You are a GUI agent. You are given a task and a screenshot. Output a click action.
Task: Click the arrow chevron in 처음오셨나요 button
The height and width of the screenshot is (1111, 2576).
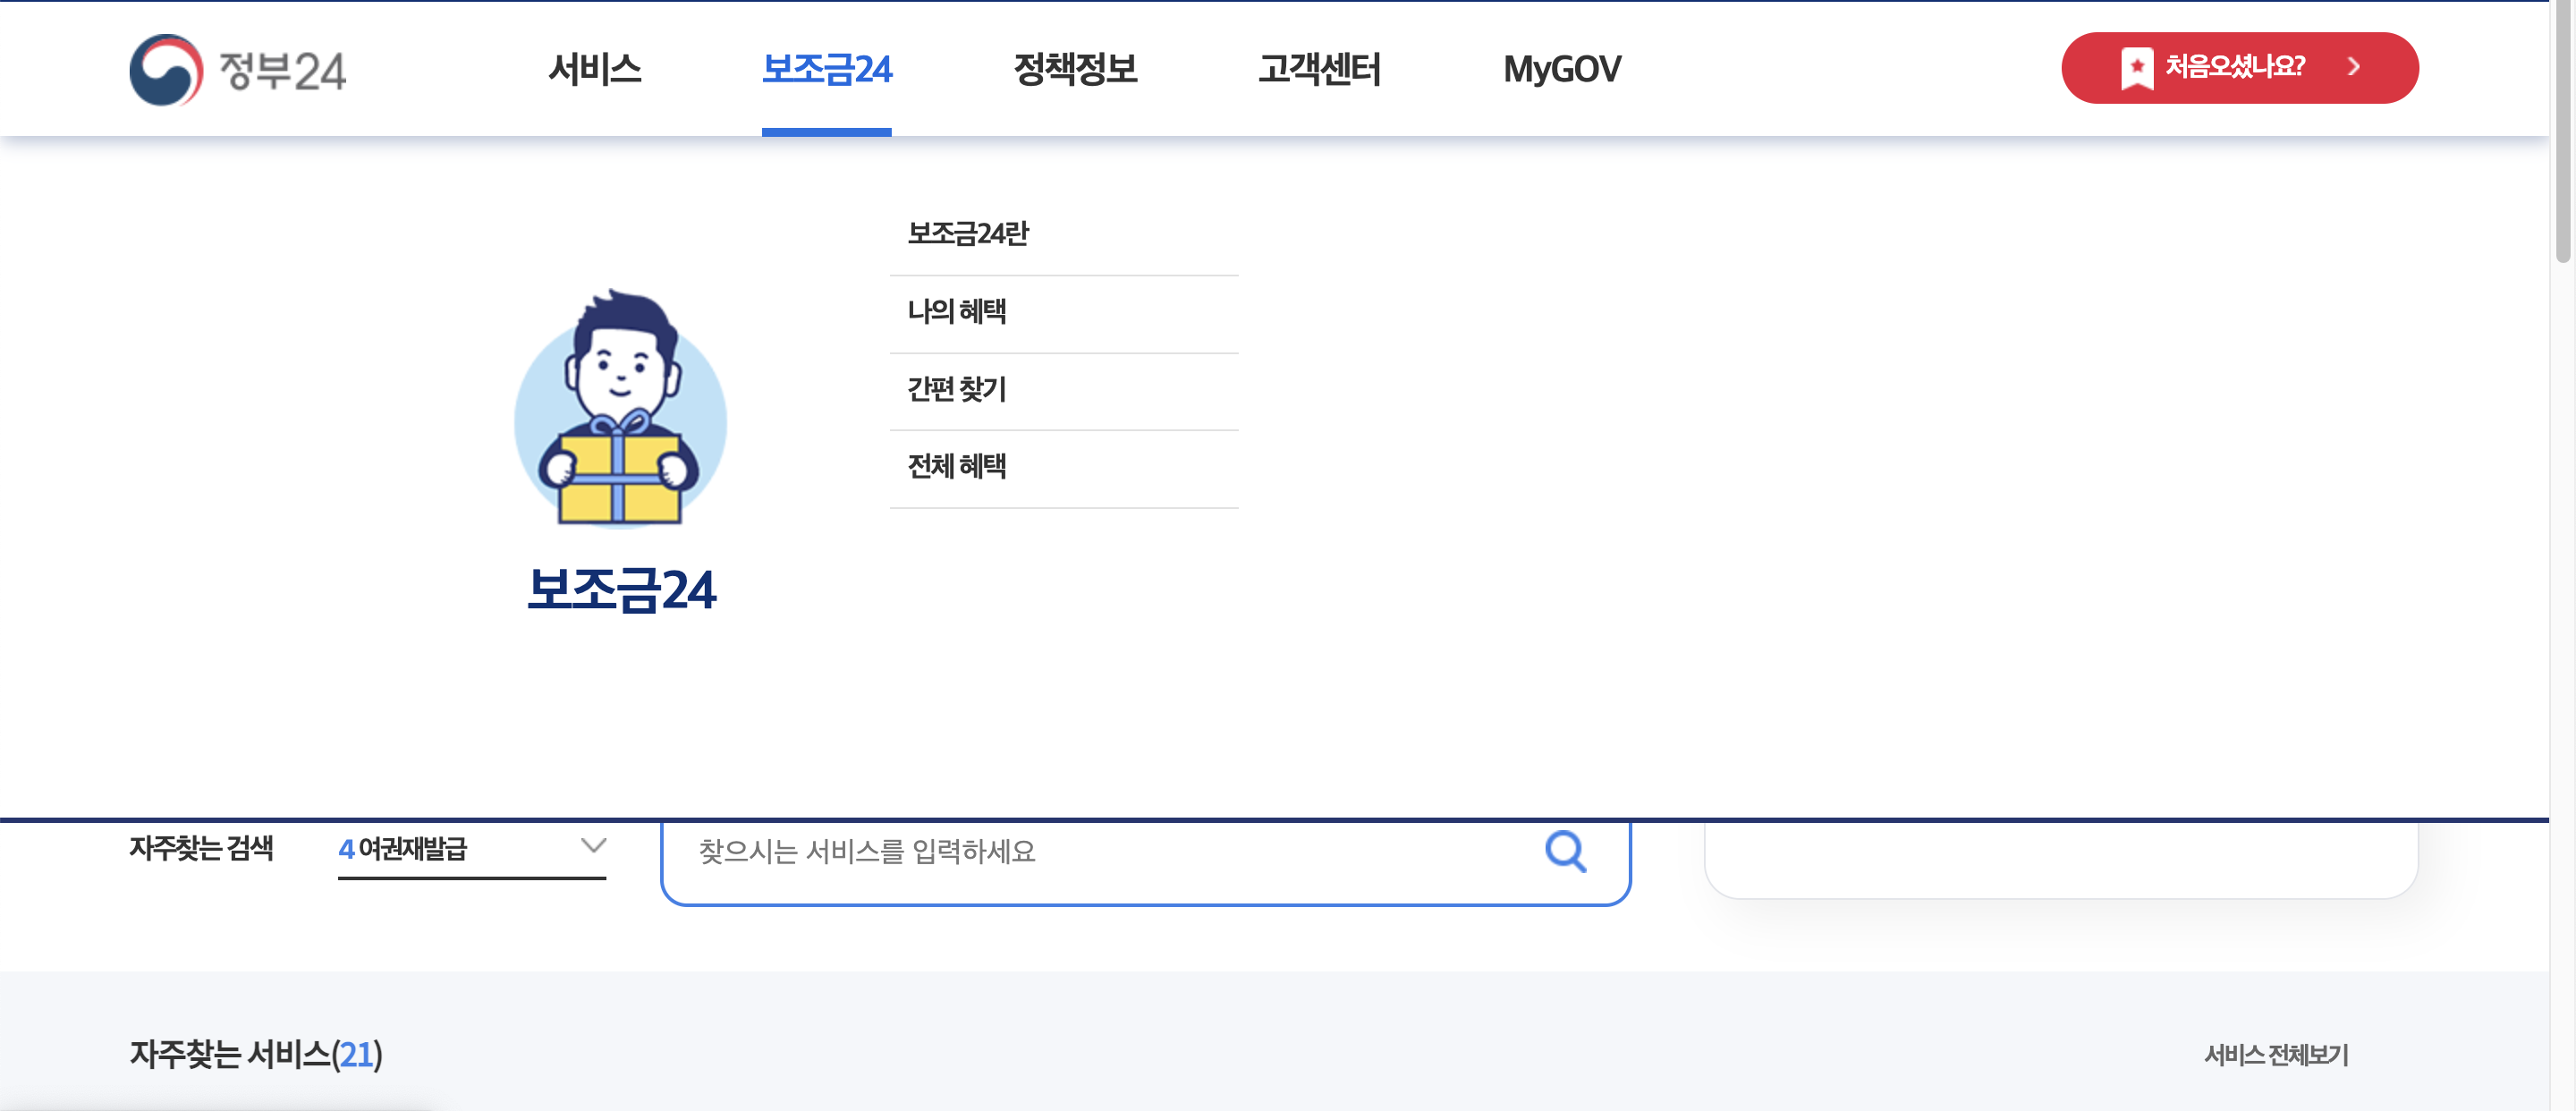(2354, 67)
